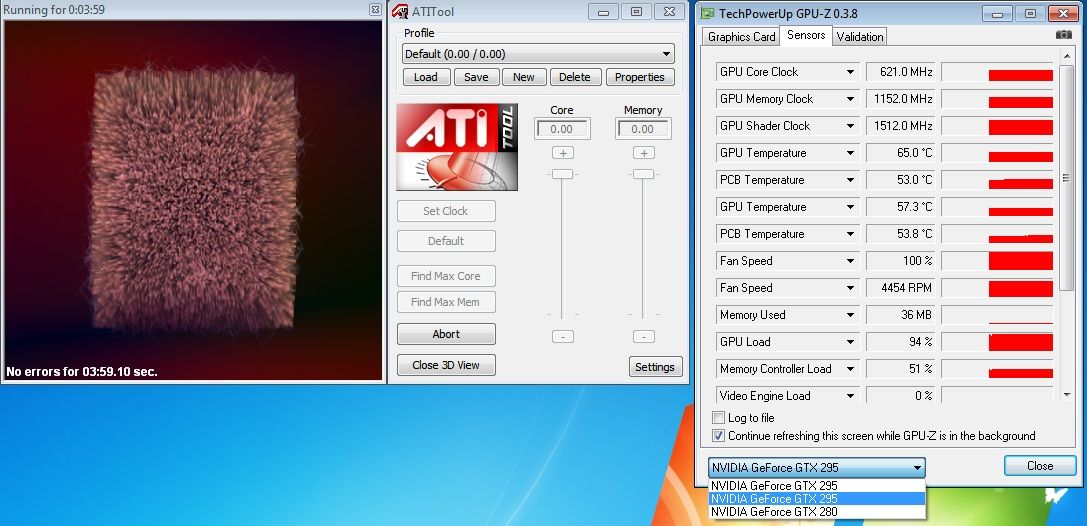Click the GPU Core Clock graph
The height and width of the screenshot is (526, 1087).
point(997,72)
